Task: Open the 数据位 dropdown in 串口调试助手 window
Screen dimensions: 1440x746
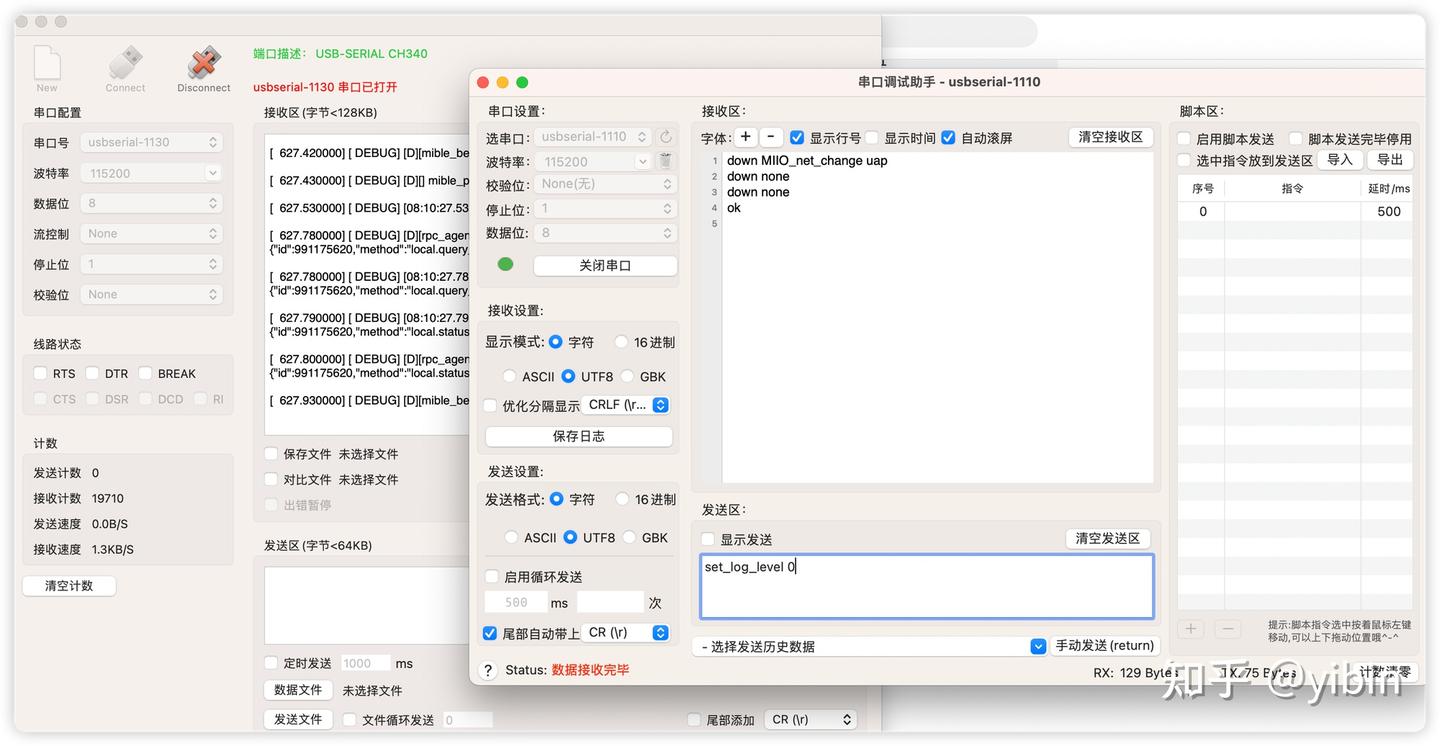Action: [x=606, y=233]
